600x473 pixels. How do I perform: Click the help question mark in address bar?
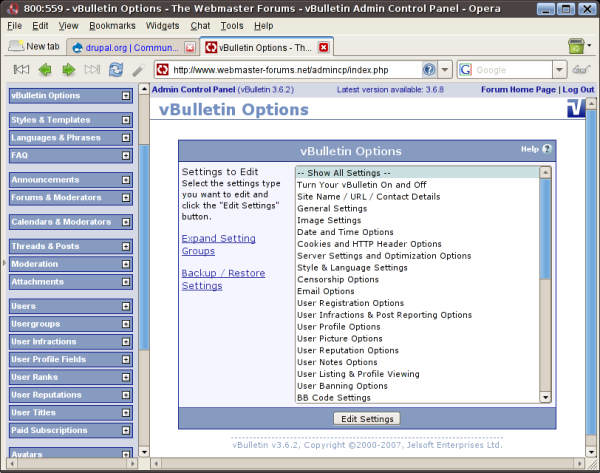(429, 70)
